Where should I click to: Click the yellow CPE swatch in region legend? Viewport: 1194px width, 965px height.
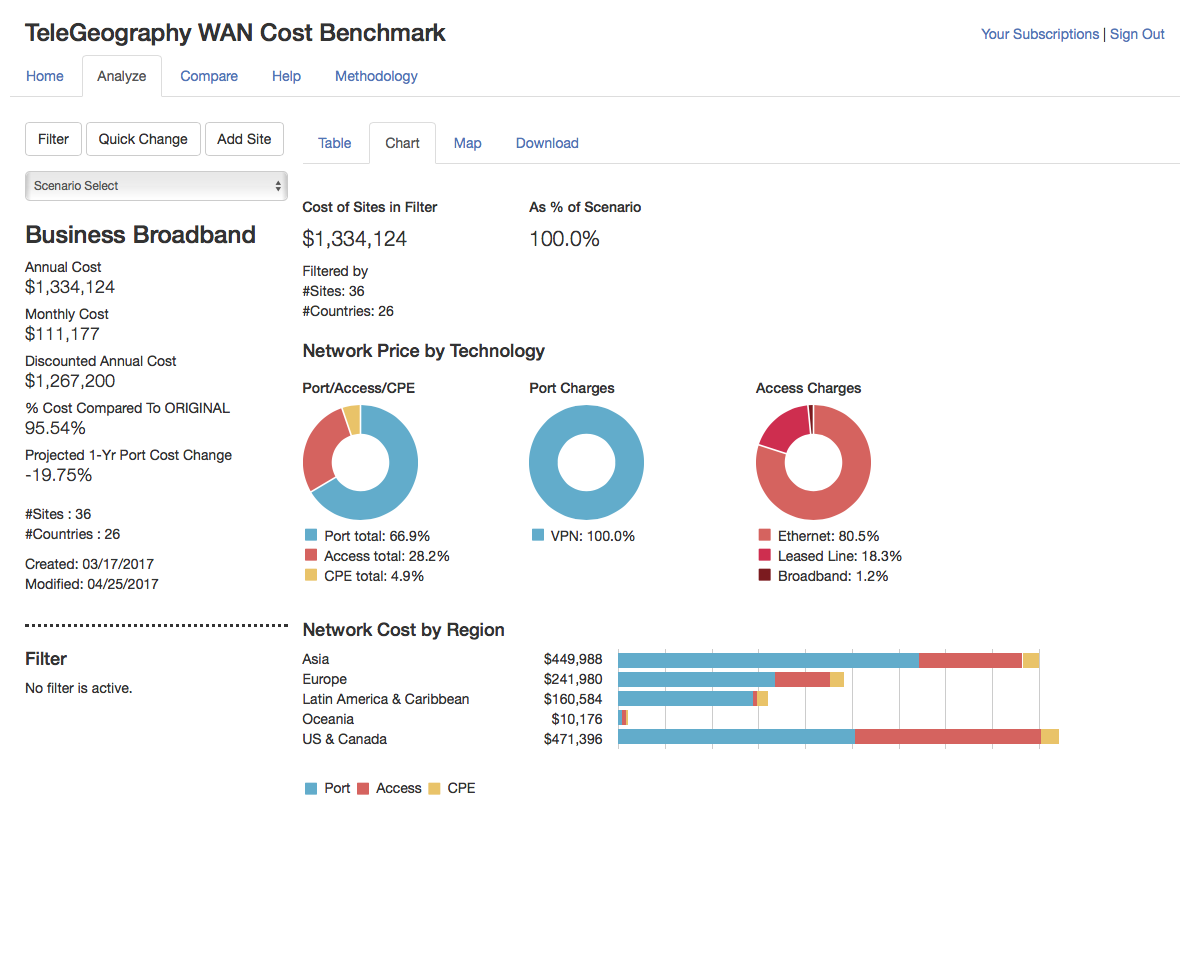pyautogui.click(x=434, y=789)
